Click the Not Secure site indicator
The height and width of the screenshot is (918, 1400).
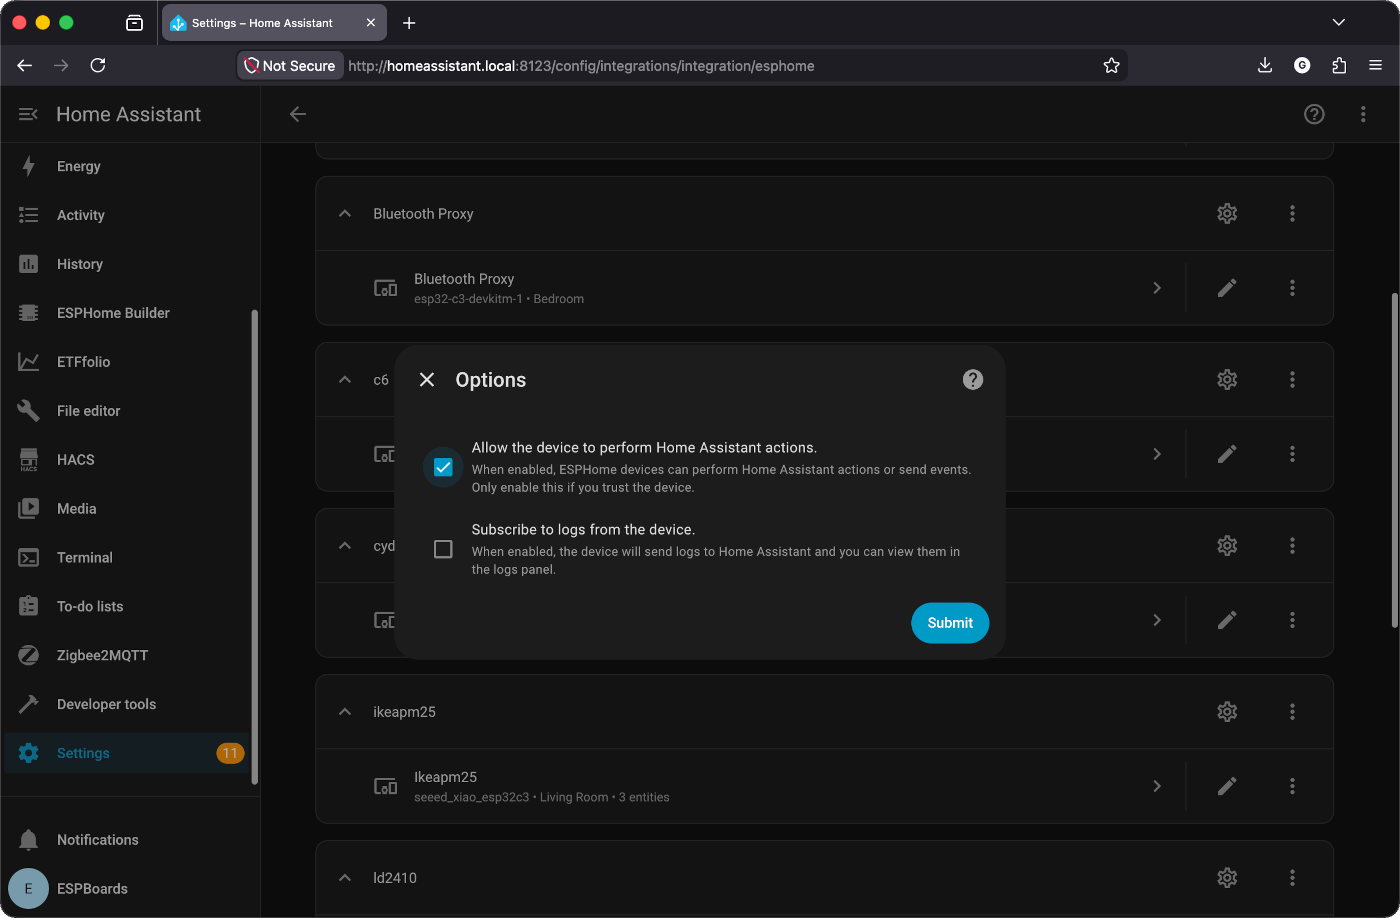click(290, 66)
